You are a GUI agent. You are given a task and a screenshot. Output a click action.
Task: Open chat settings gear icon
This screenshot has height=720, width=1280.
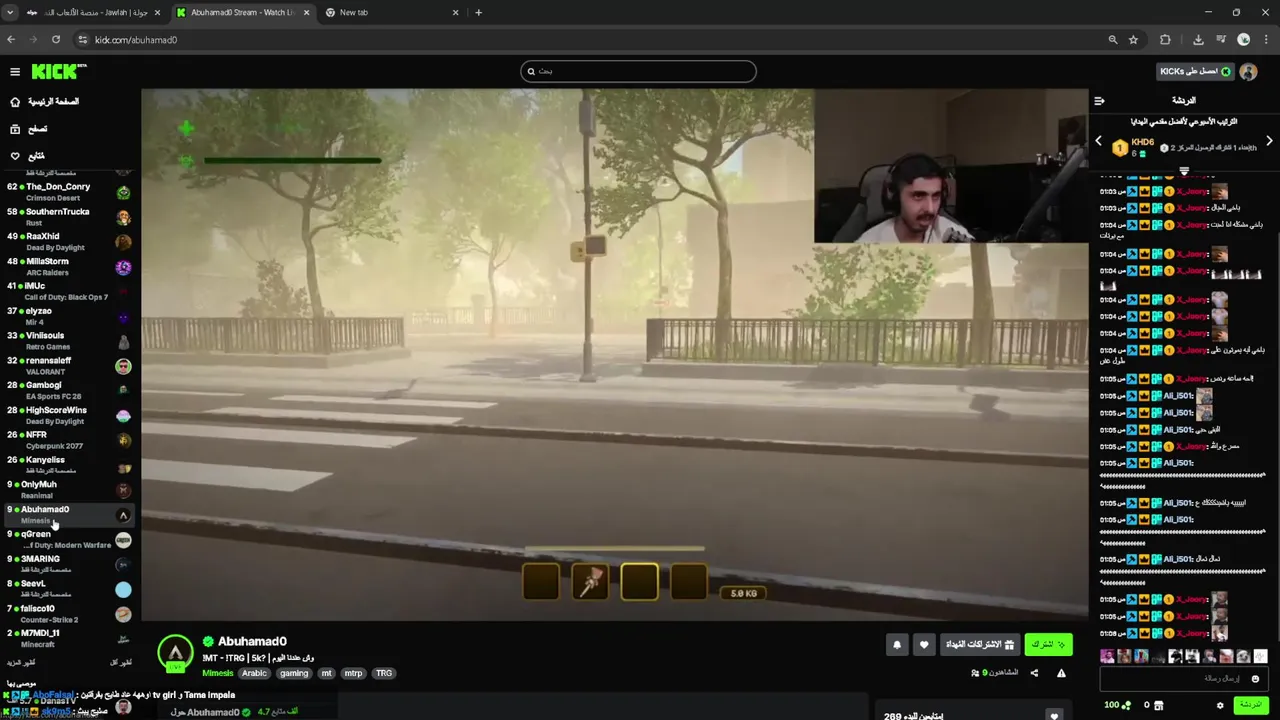(1220, 705)
